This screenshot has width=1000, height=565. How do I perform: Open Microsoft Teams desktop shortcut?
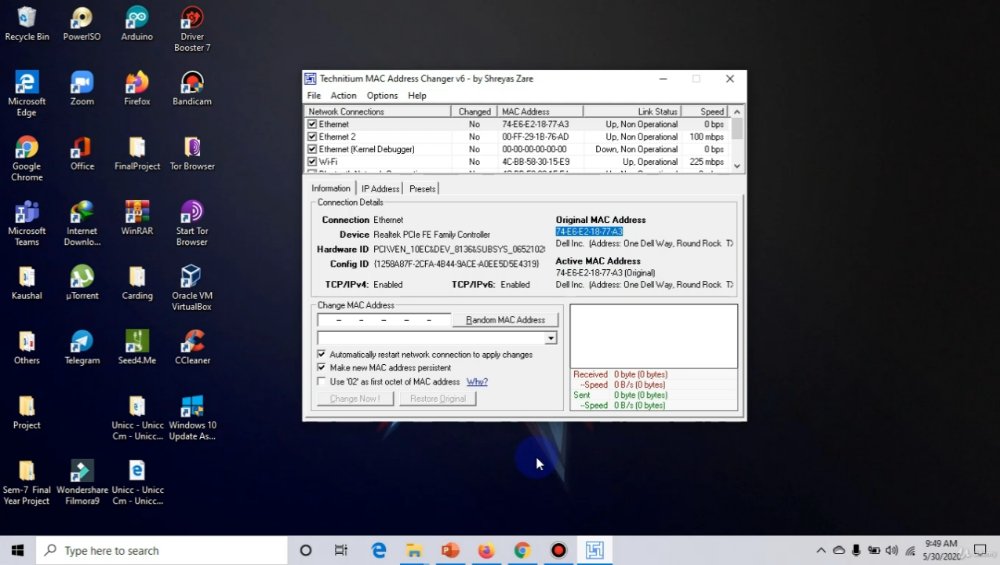click(27, 223)
